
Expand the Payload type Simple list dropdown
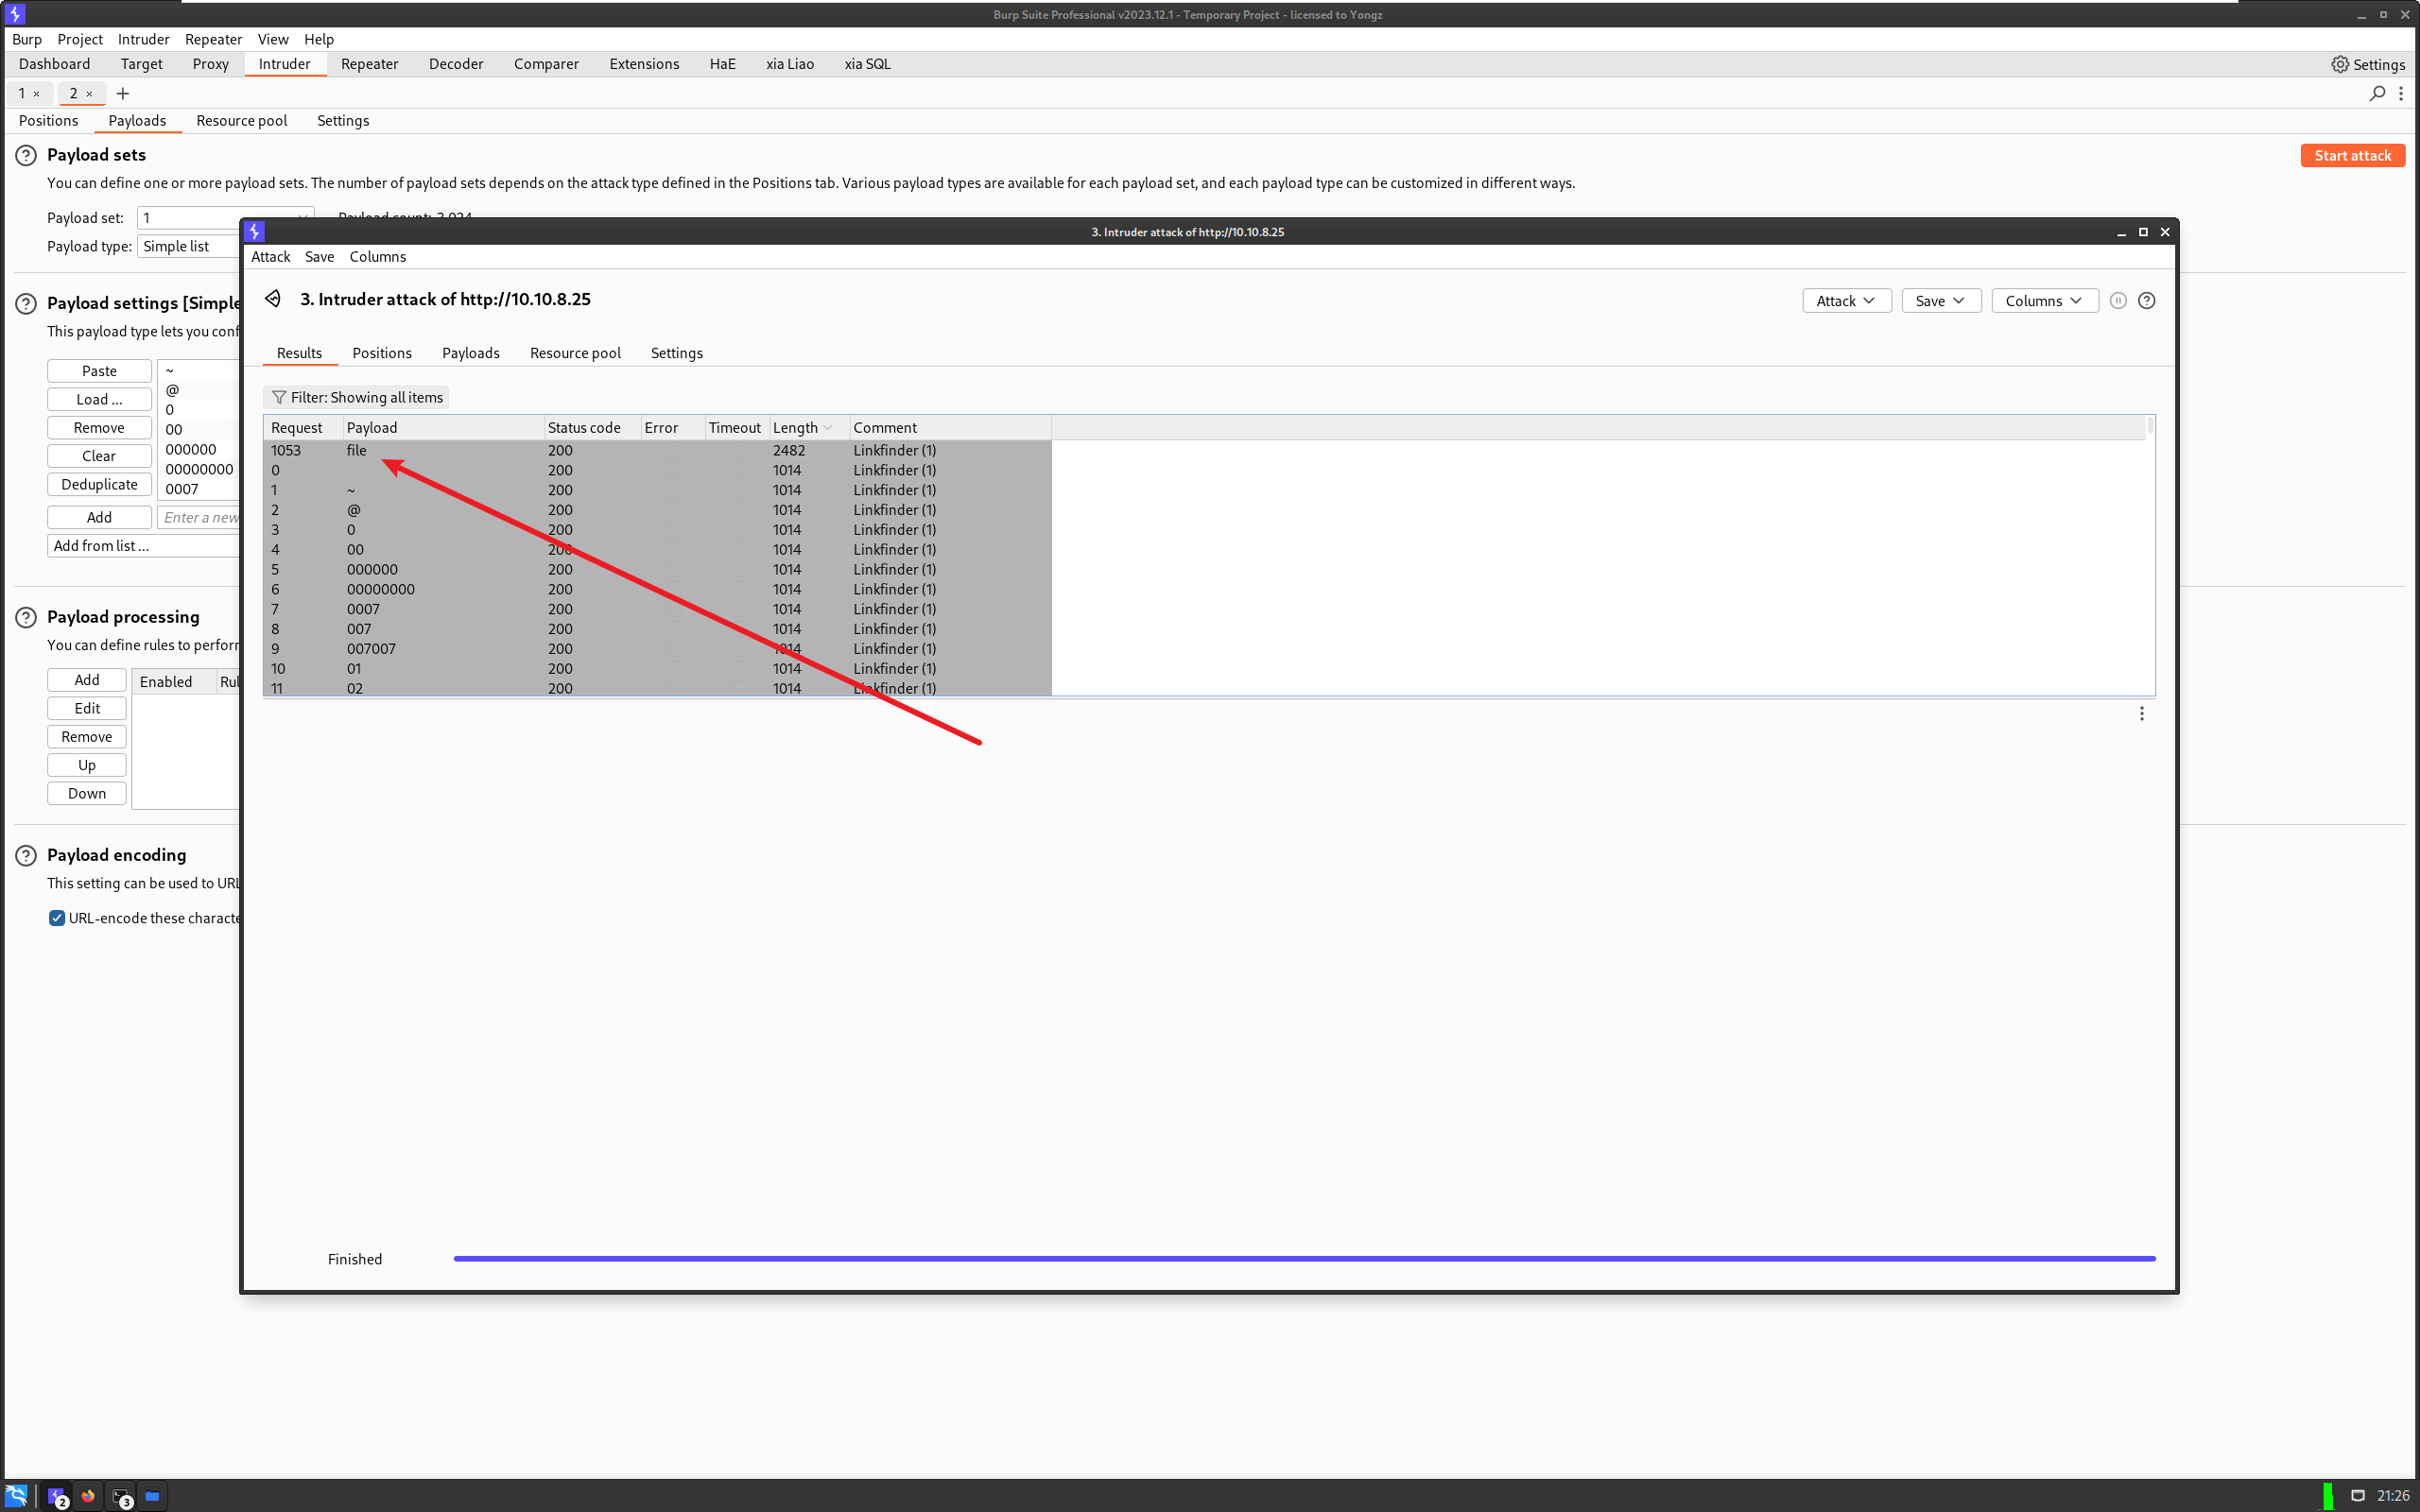(x=188, y=247)
